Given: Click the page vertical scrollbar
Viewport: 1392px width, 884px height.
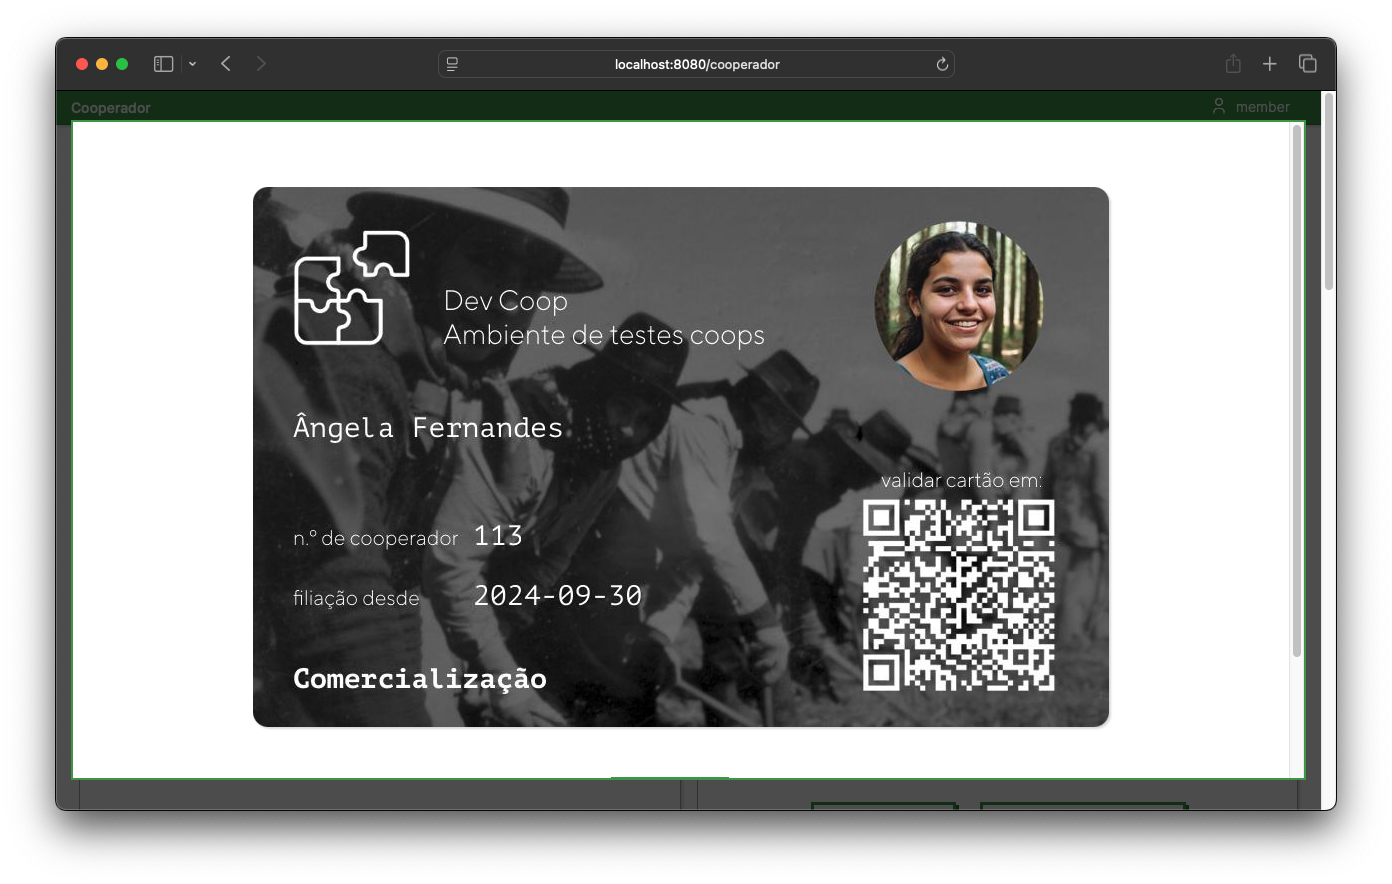Looking at the screenshot, I should (x=1329, y=192).
